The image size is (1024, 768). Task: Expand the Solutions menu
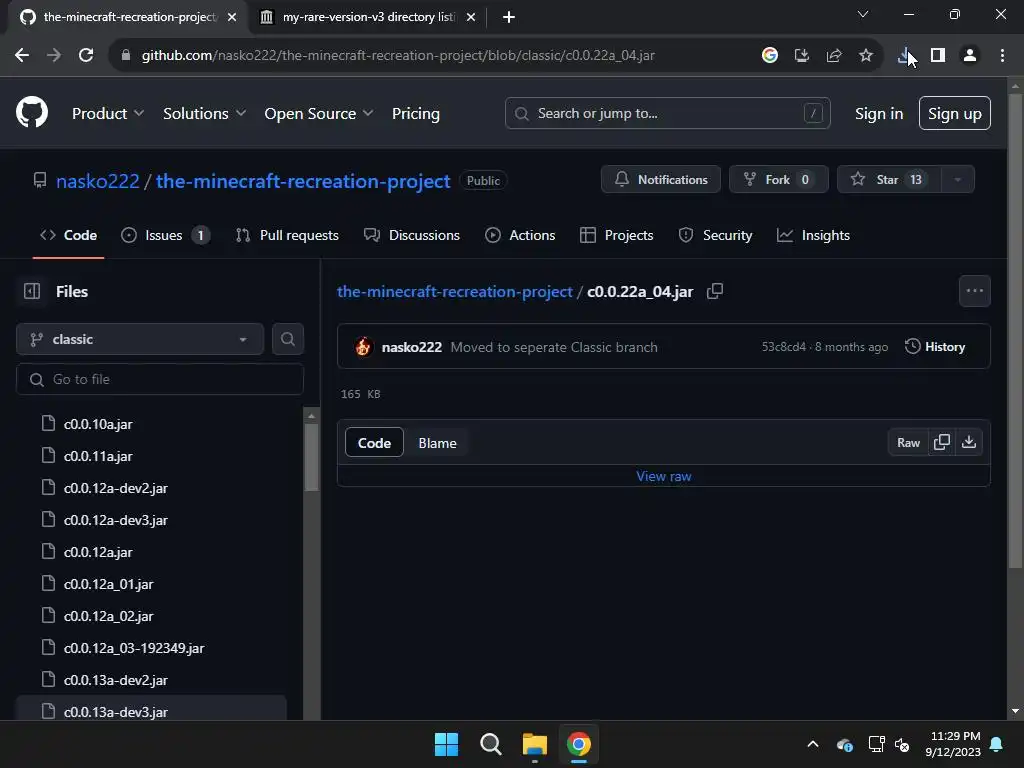(x=204, y=114)
